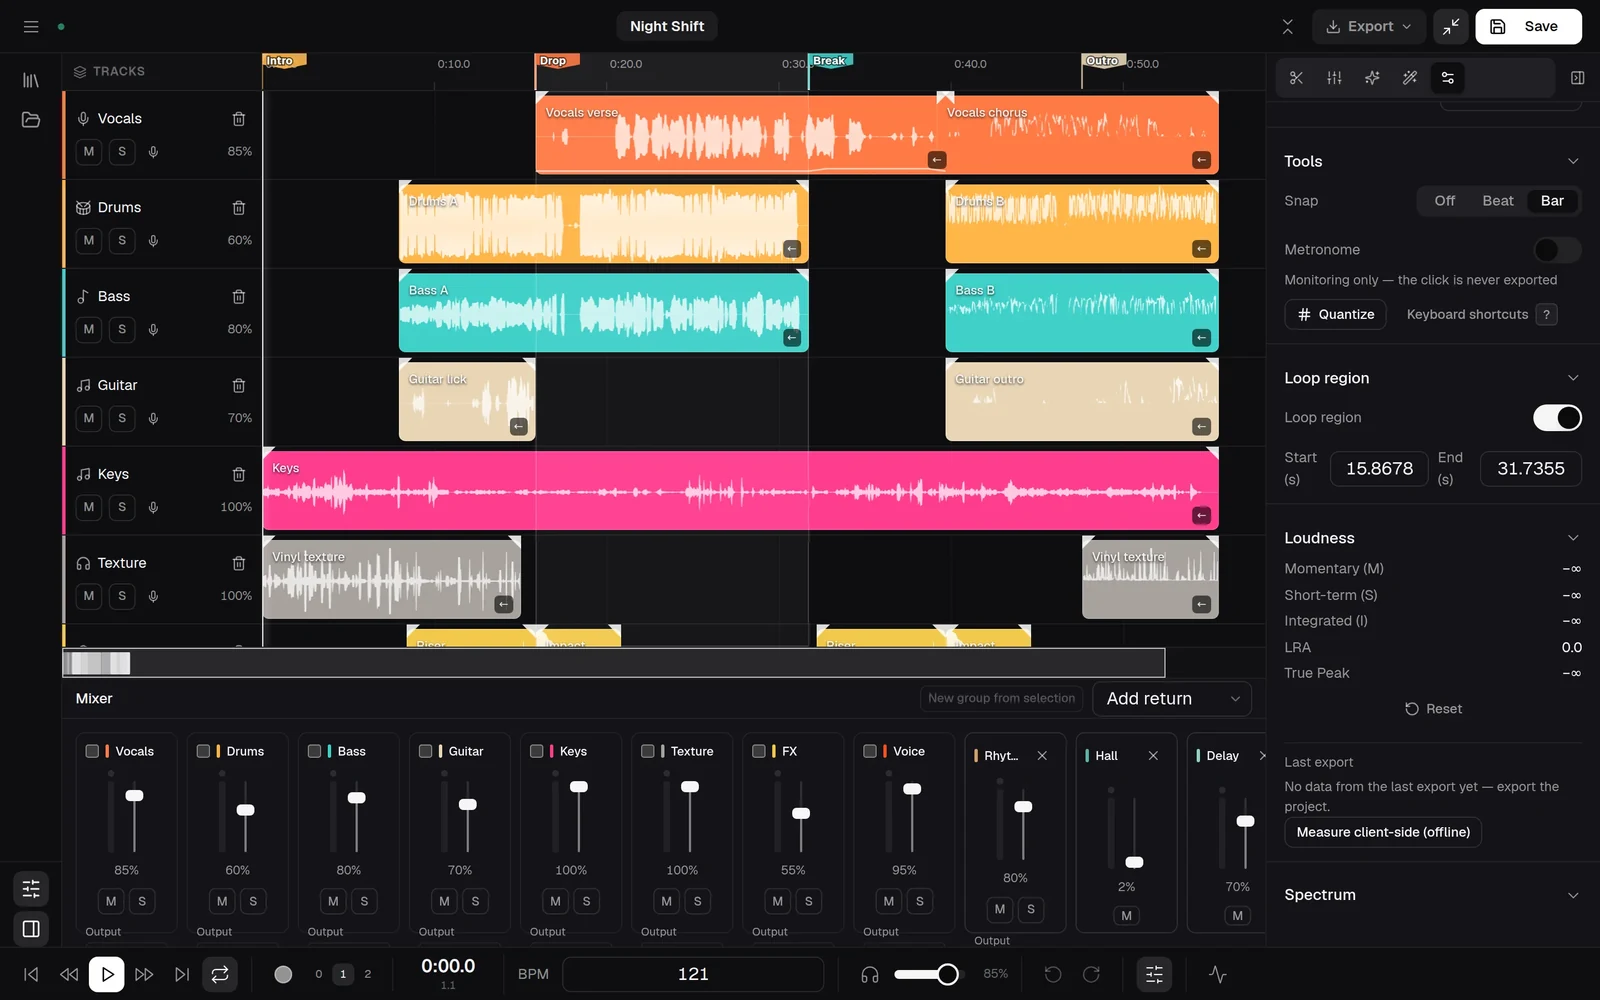The width and height of the screenshot is (1600, 1000).
Task: Reset the loudness meters
Action: click(1433, 709)
